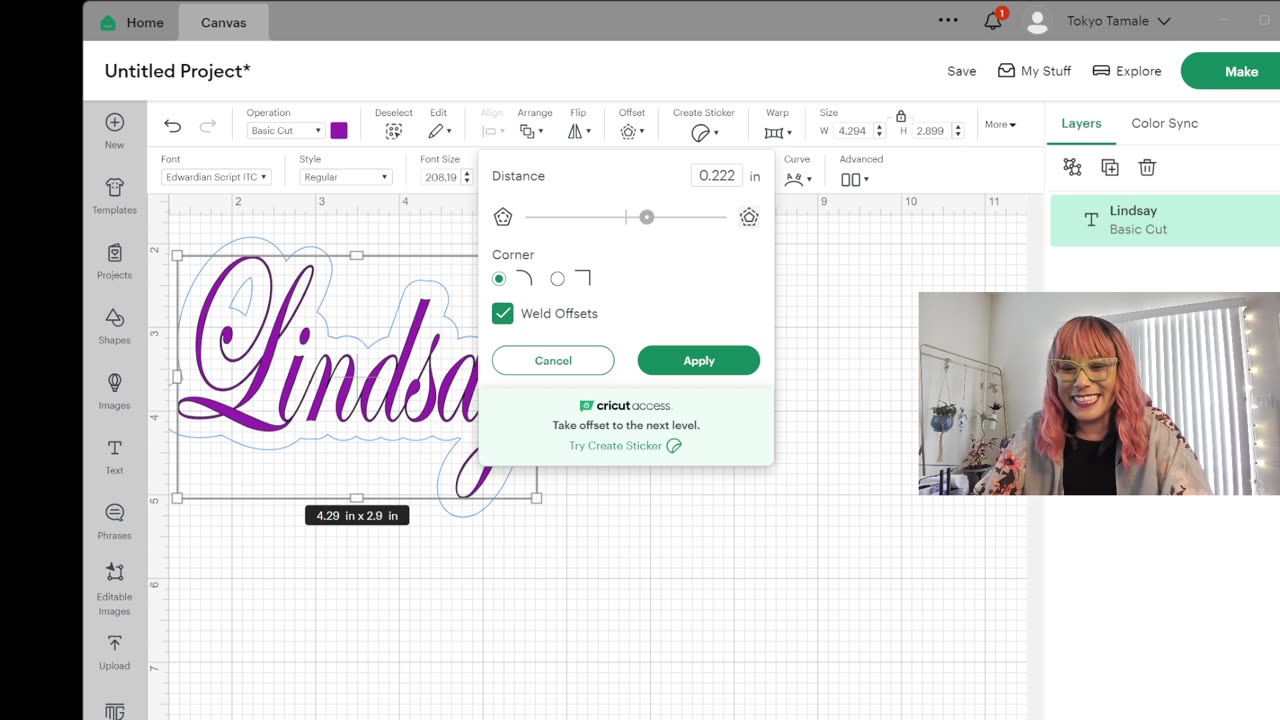The image size is (1280, 720).
Task: Click the project title Untitled Project
Action: (x=177, y=71)
